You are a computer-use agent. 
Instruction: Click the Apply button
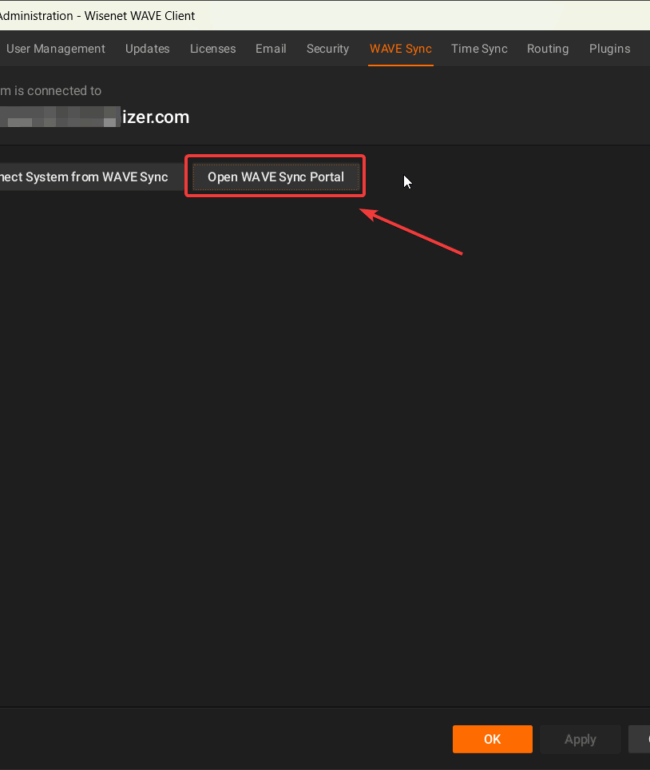click(x=580, y=739)
